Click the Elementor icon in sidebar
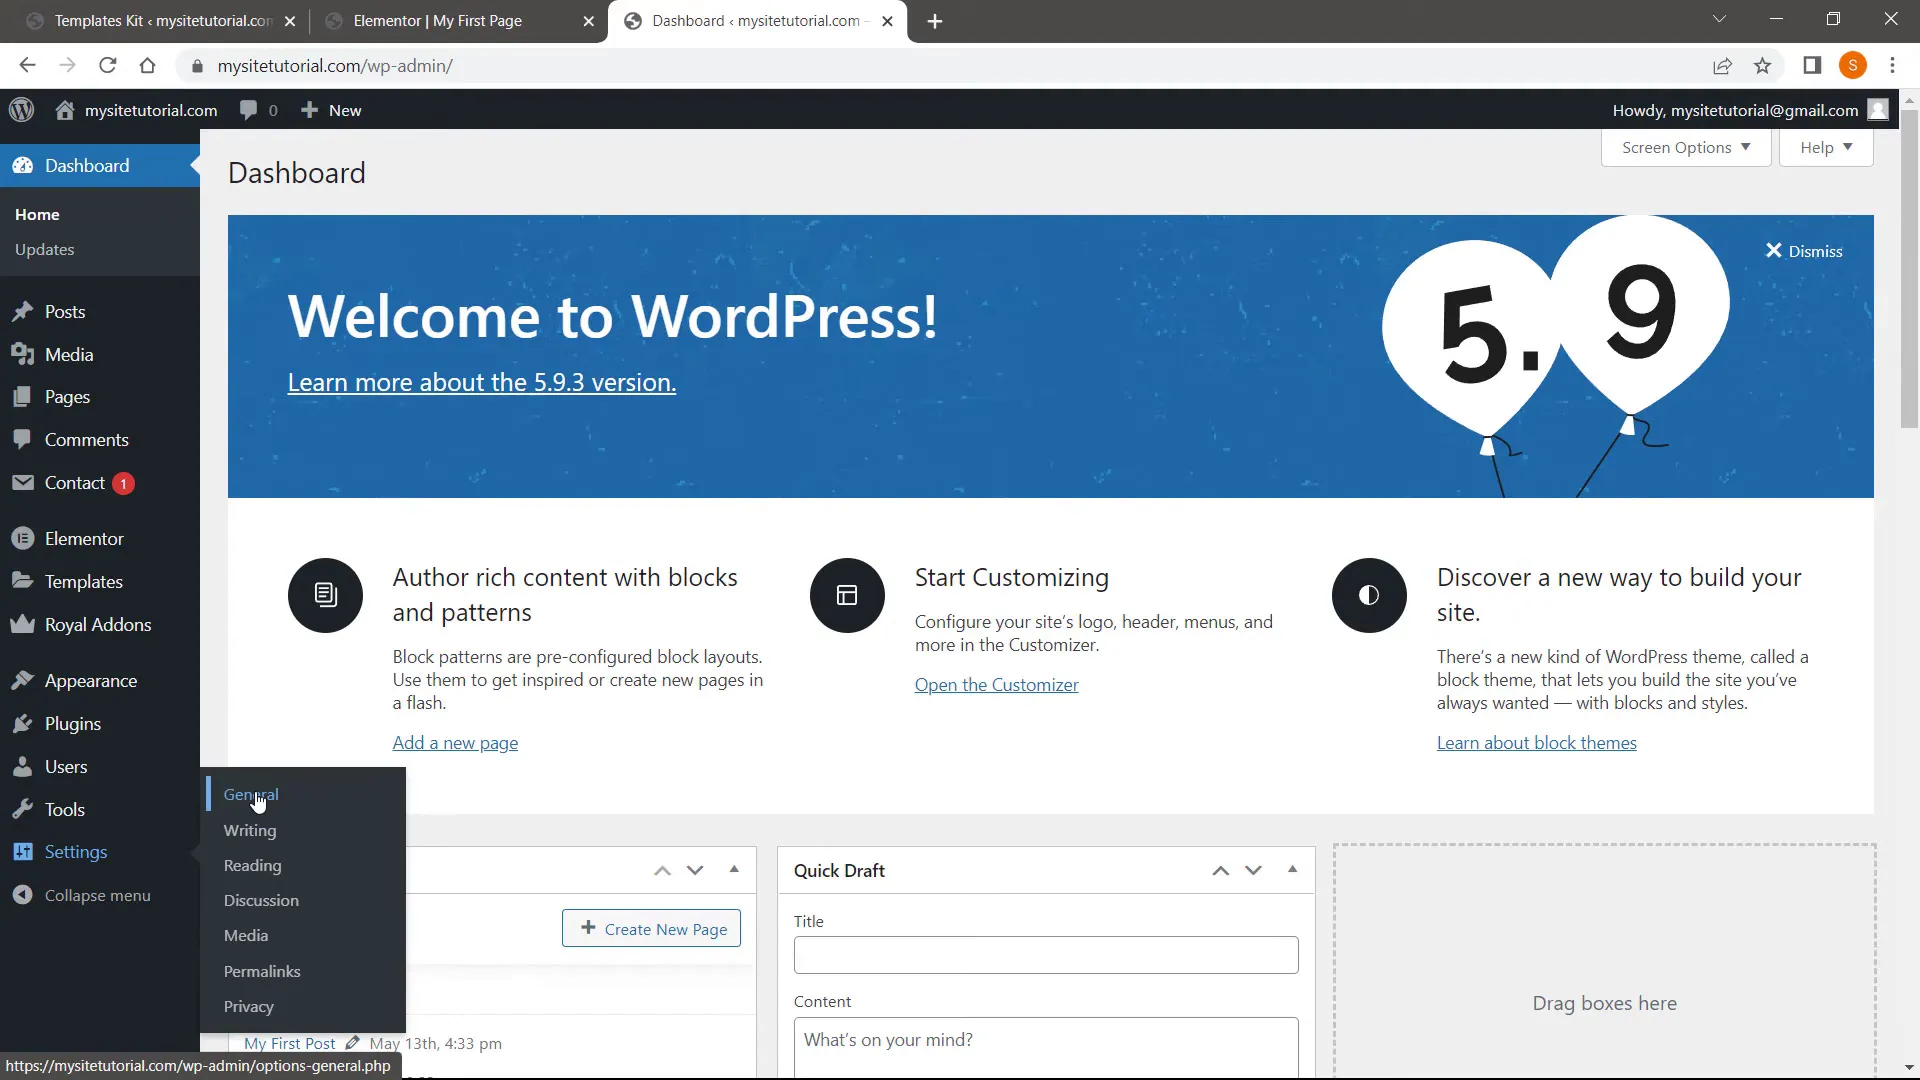 pos(23,539)
